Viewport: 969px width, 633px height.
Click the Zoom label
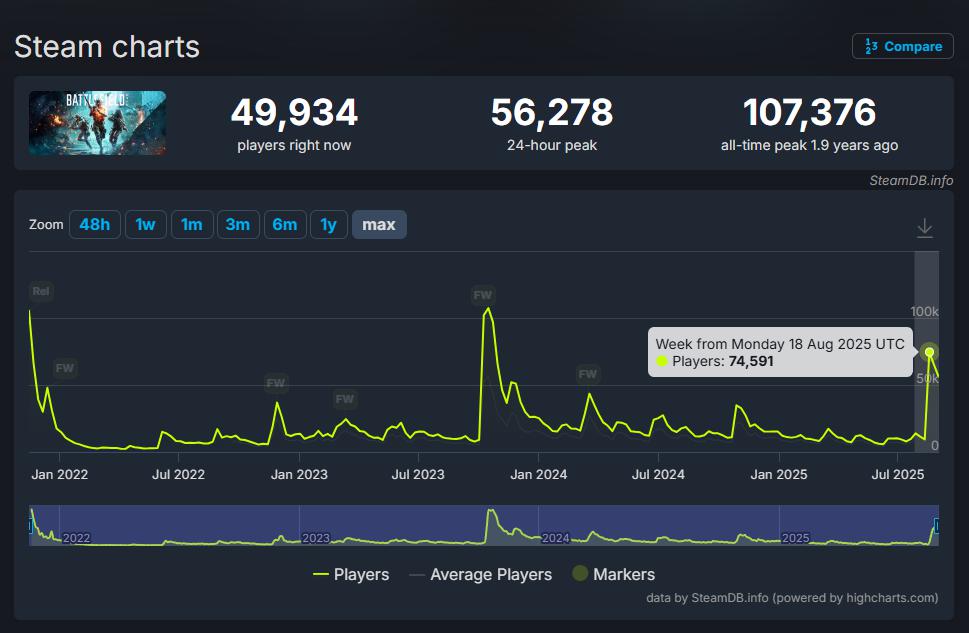point(46,224)
